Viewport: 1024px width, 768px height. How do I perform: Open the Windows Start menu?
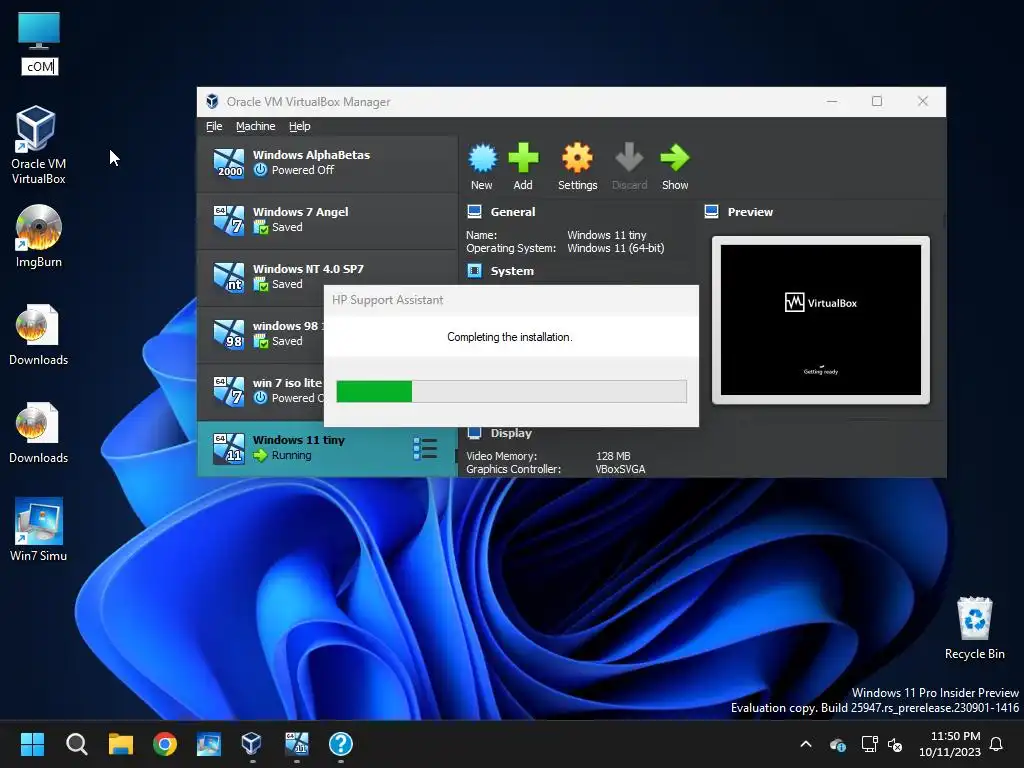[32, 744]
